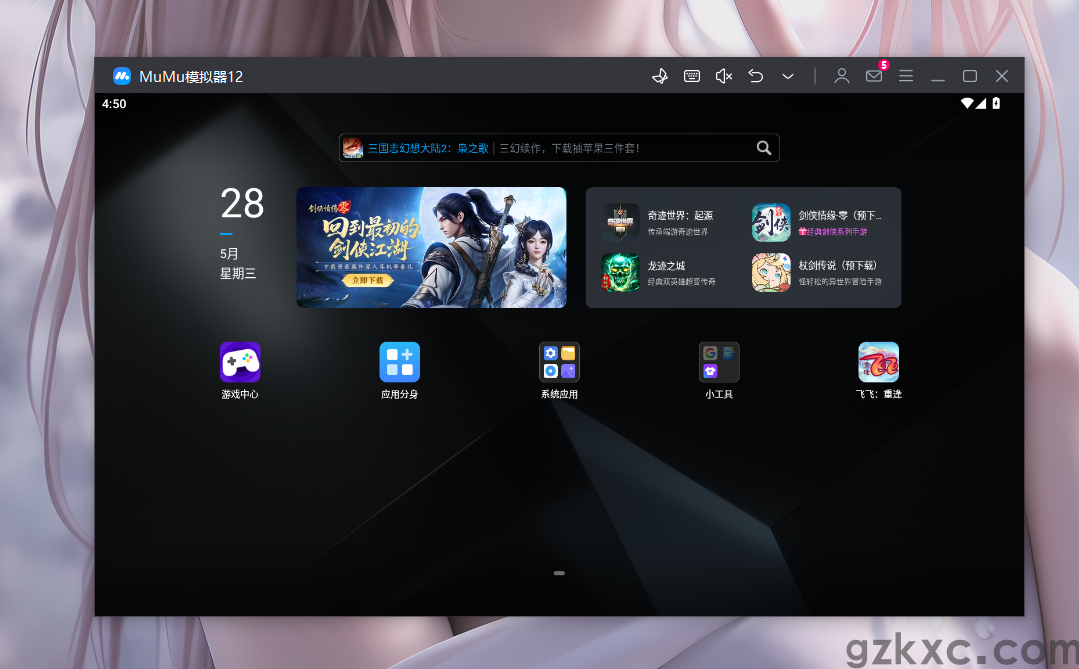
Task: Click inside the search bar field
Action: (x=559, y=147)
